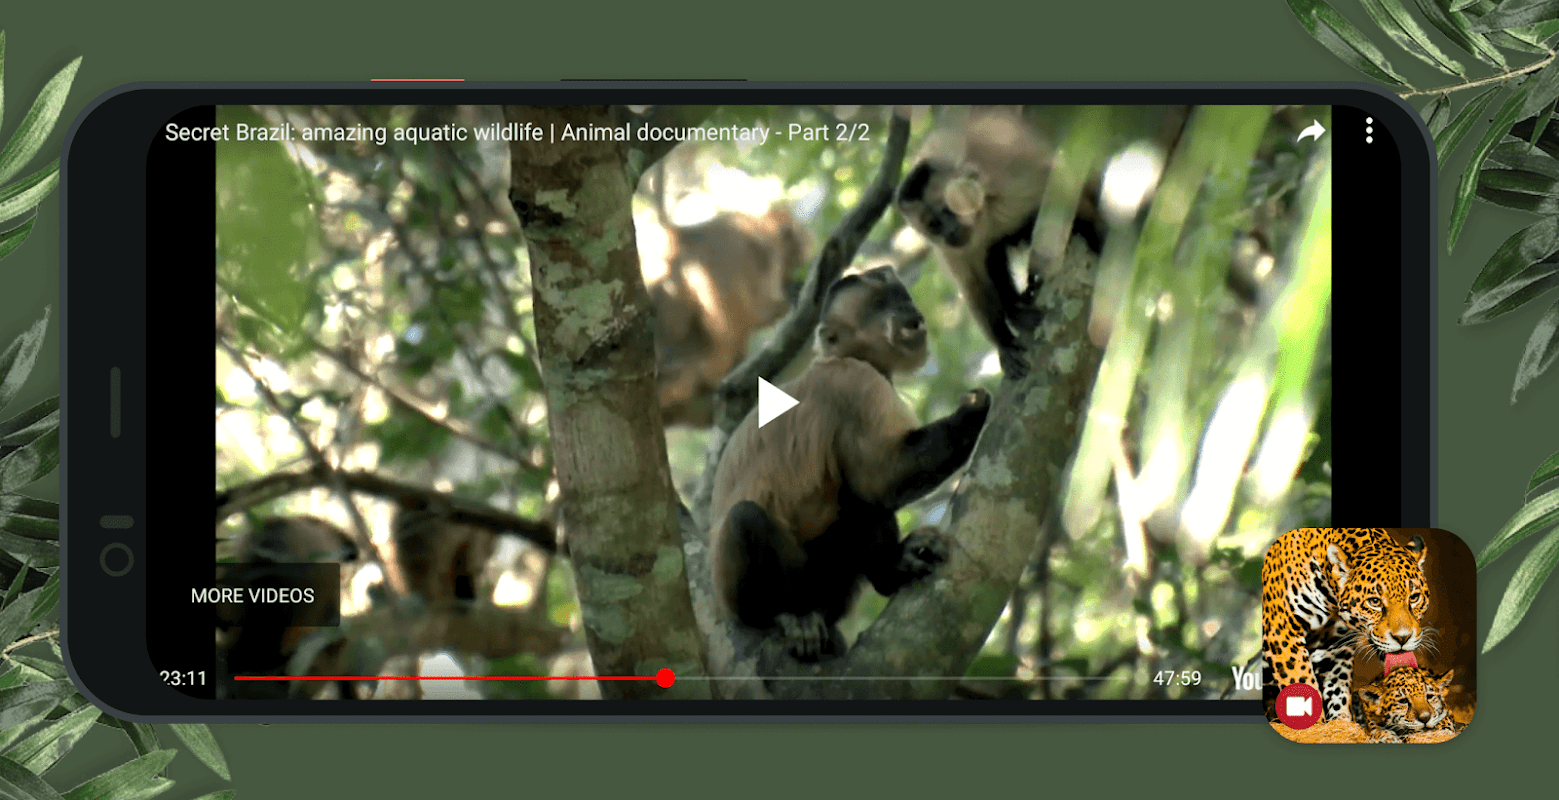
Task: Click the red progress bar scrubber handle
Action: click(666, 679)
